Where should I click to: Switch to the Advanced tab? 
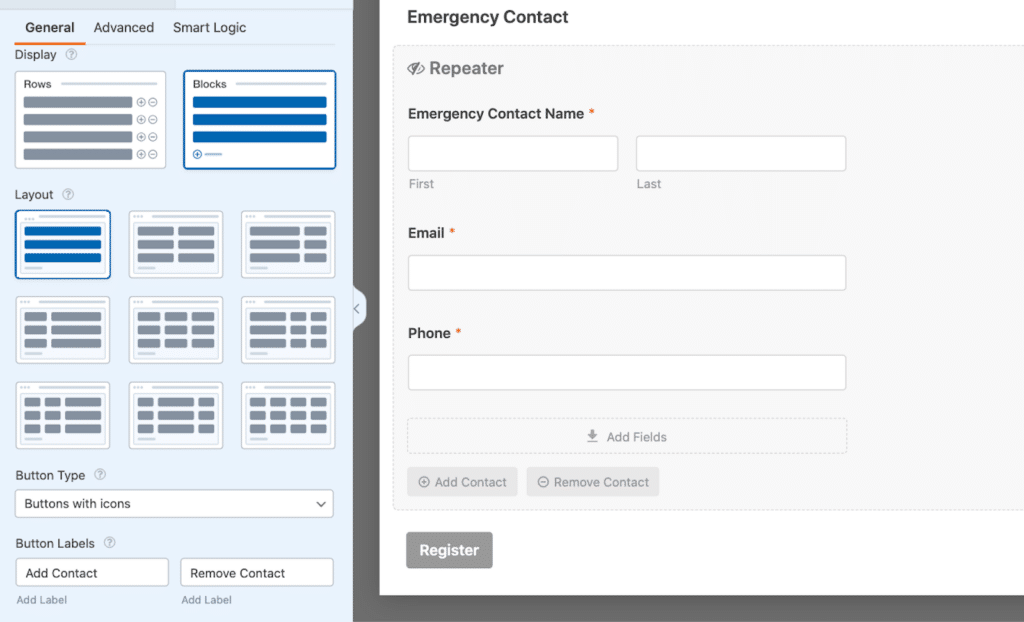click(123, 27)
